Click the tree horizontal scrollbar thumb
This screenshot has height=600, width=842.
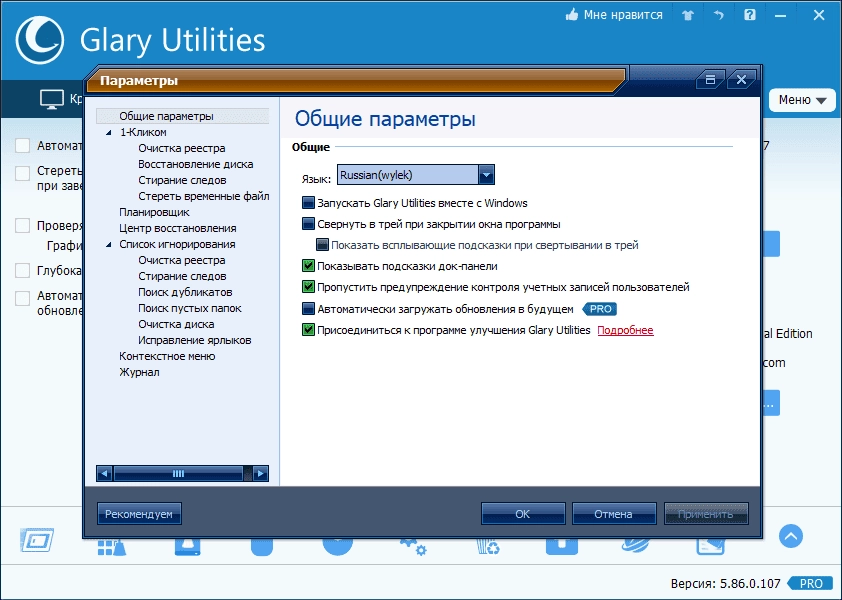coord(178,473)
